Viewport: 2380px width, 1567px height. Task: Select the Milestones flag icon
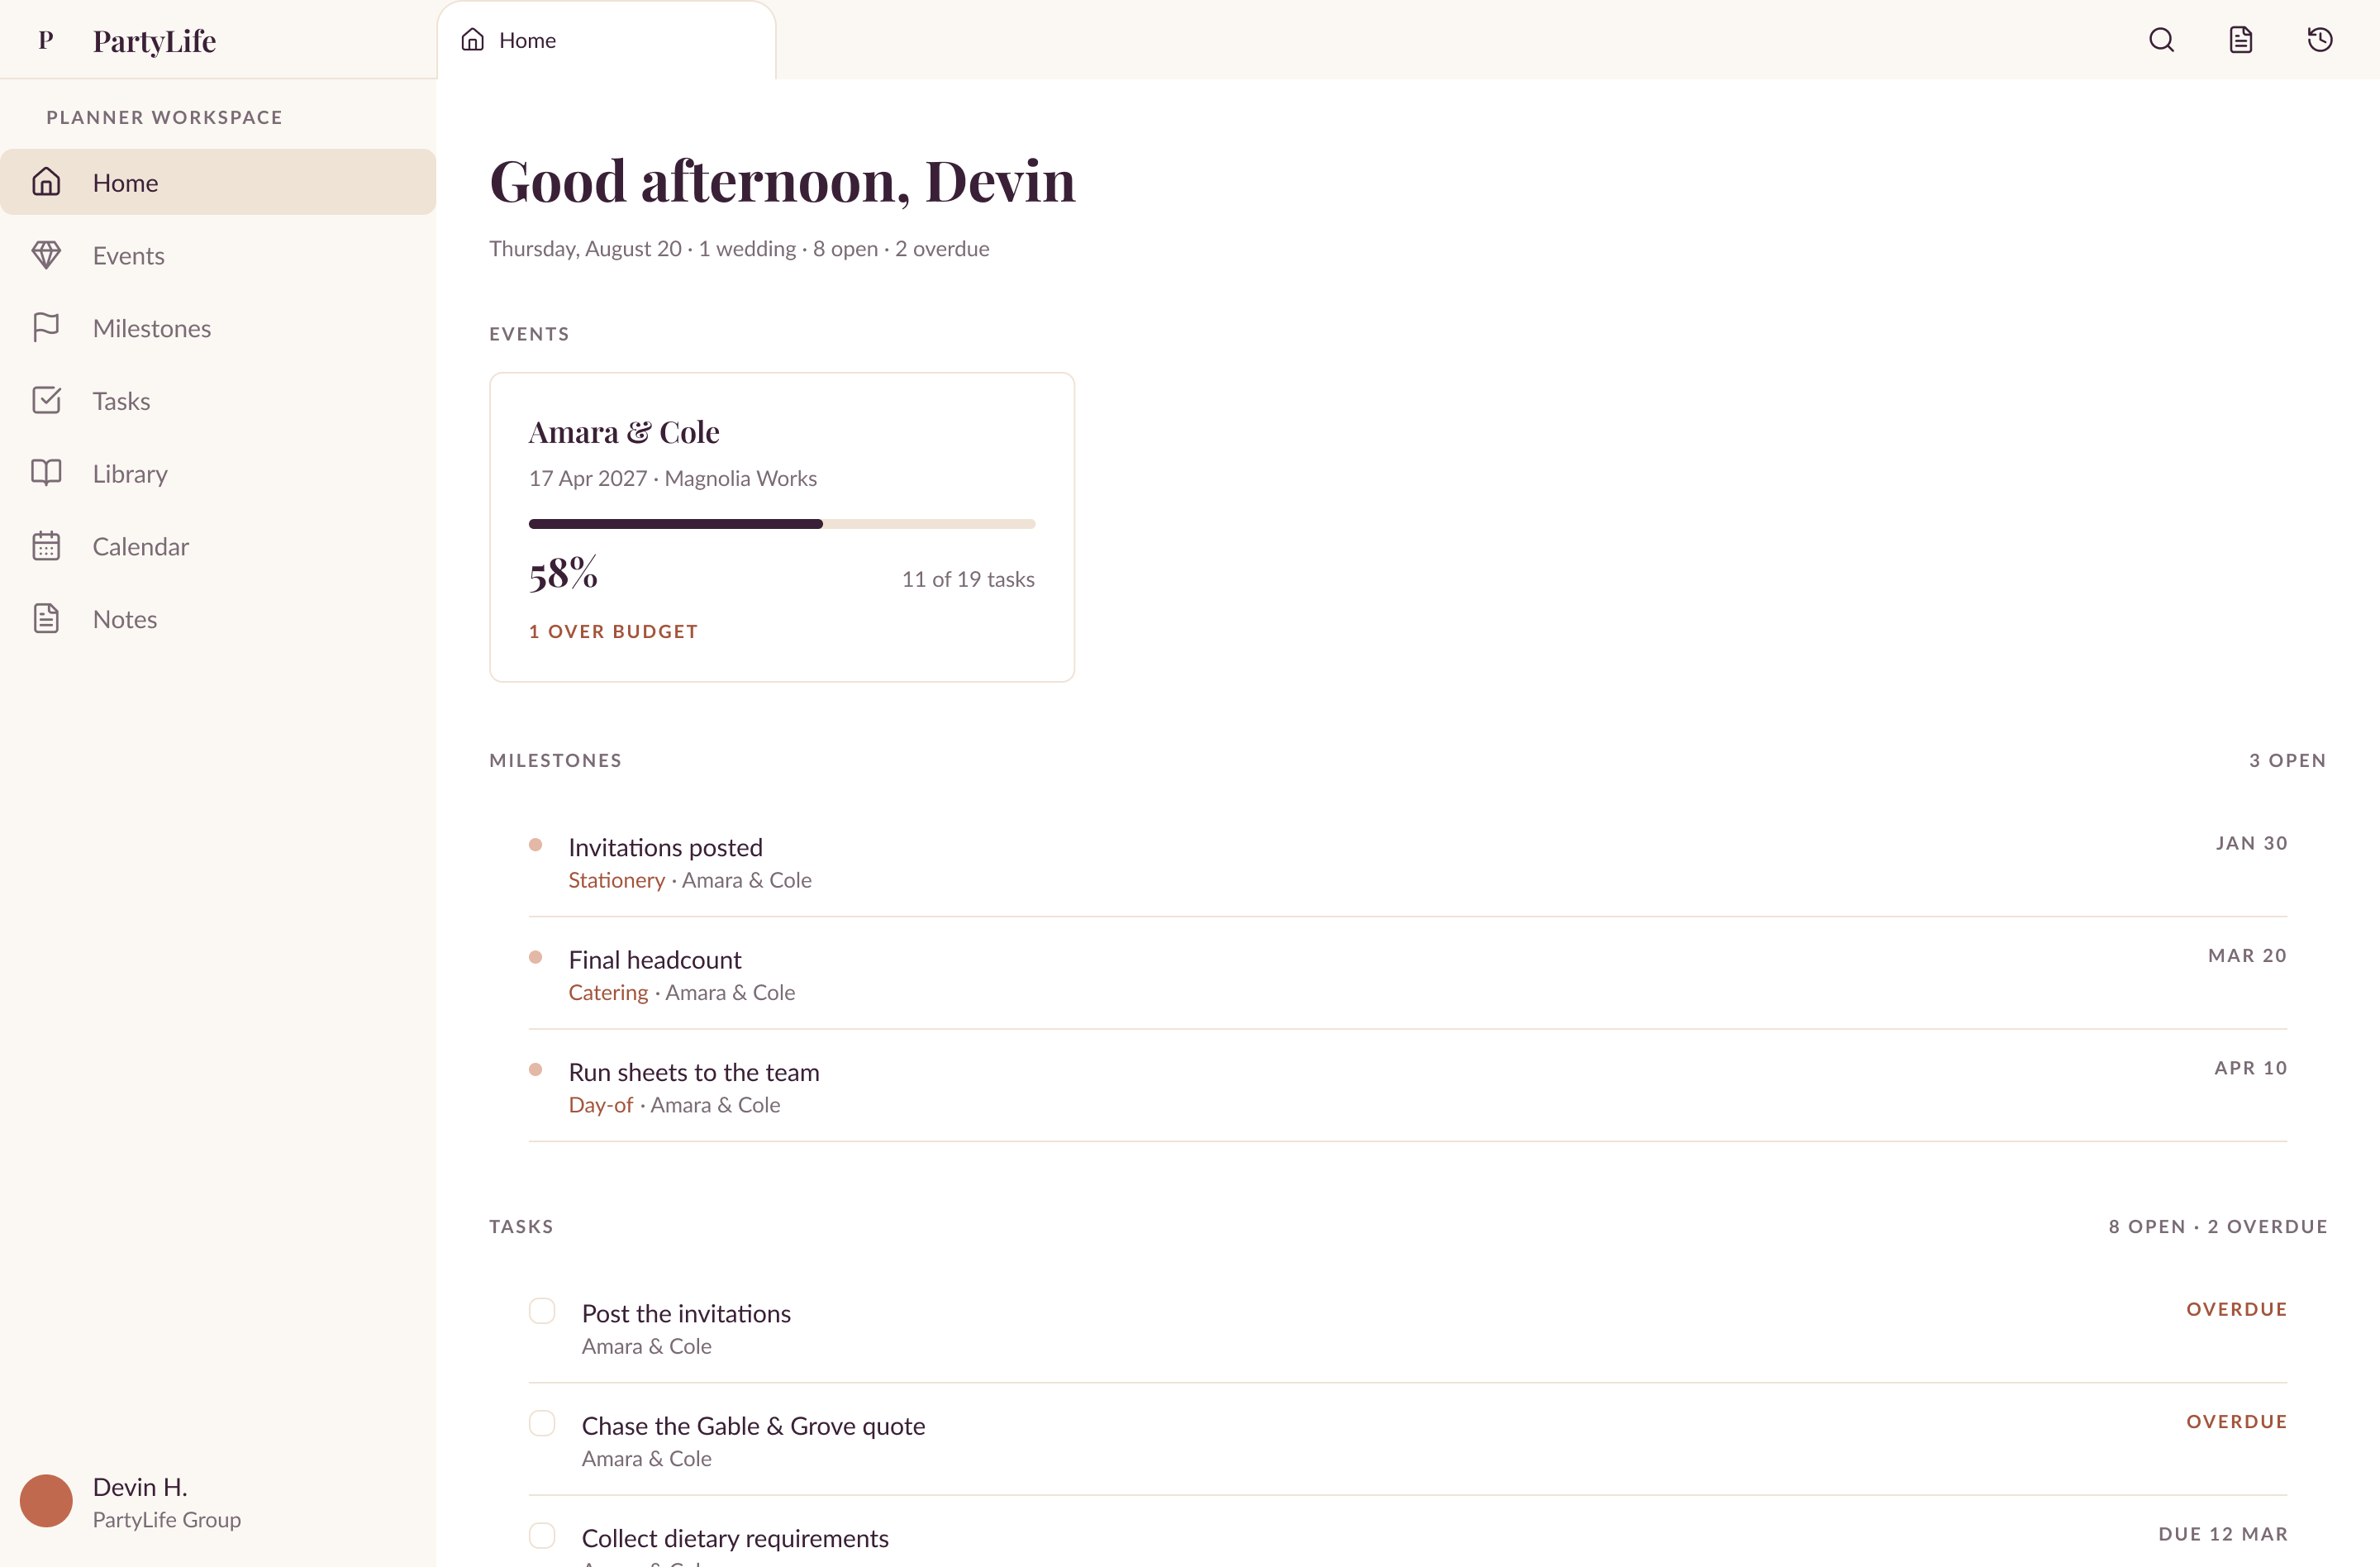tap(46, 328)
